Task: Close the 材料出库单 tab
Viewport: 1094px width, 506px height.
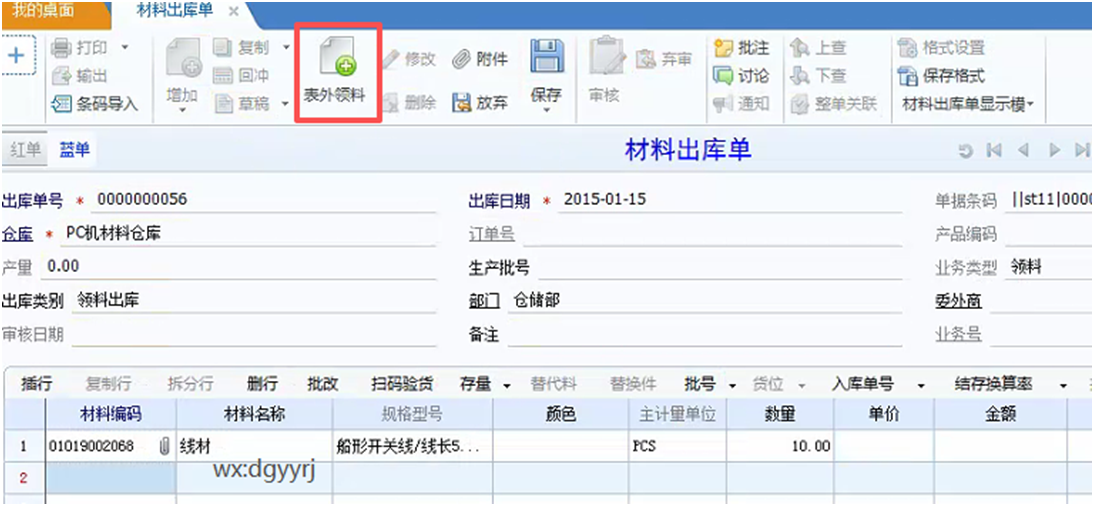Action: (234, 11)
